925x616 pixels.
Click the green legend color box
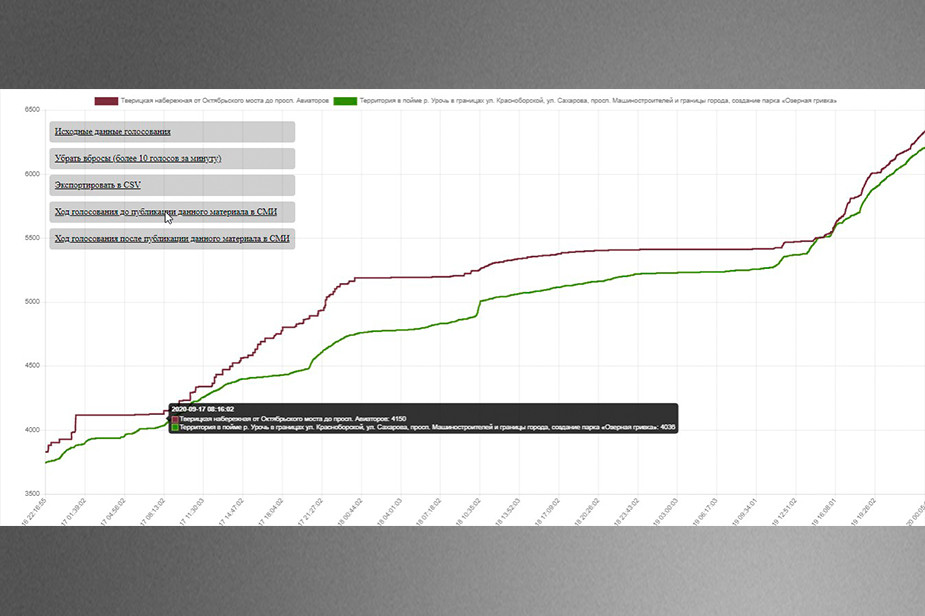tap(346, 101)
